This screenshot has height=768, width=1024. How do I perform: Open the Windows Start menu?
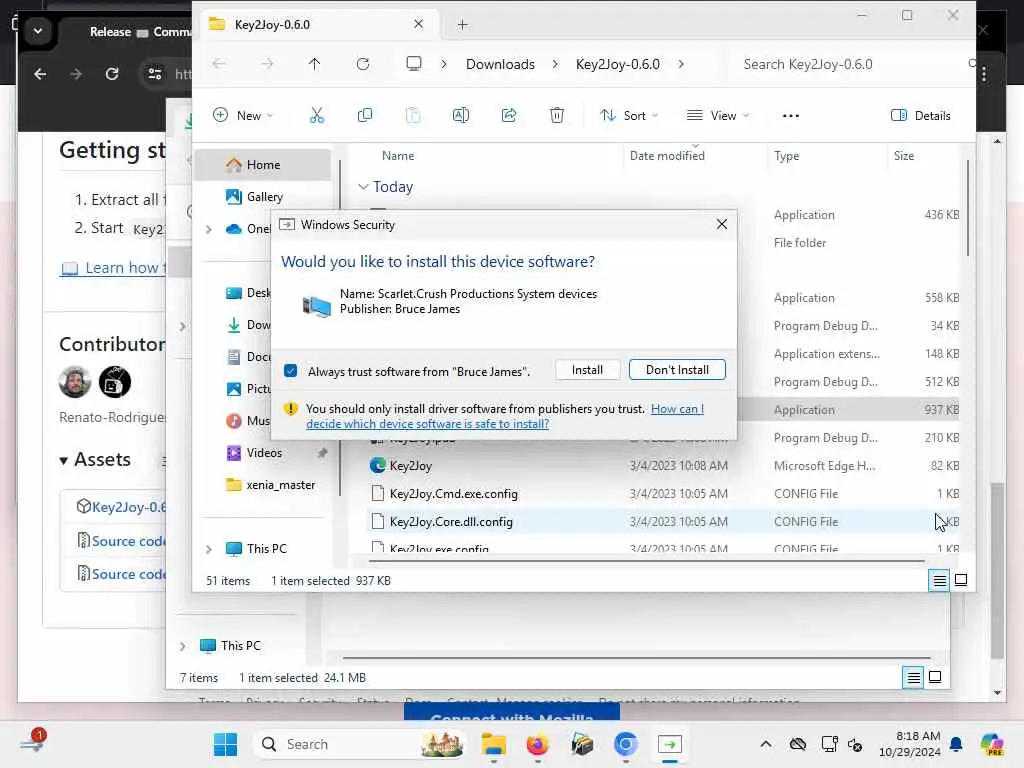pyautogui.click(x=225, y=744)
